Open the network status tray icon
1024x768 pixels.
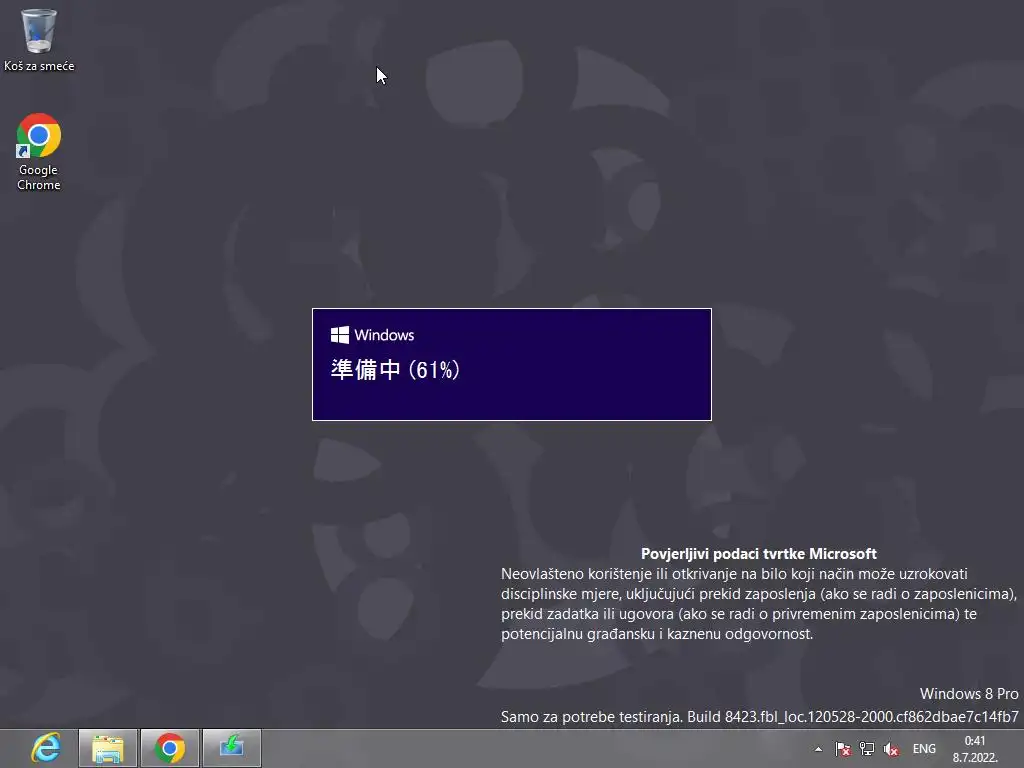[x=867, y=749]
